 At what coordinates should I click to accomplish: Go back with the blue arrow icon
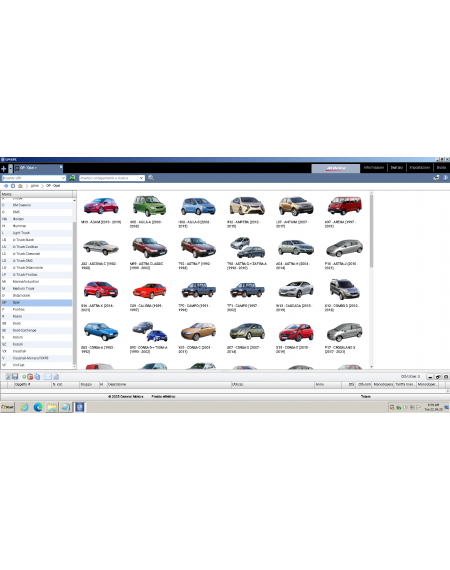click(x=6, y=186)
